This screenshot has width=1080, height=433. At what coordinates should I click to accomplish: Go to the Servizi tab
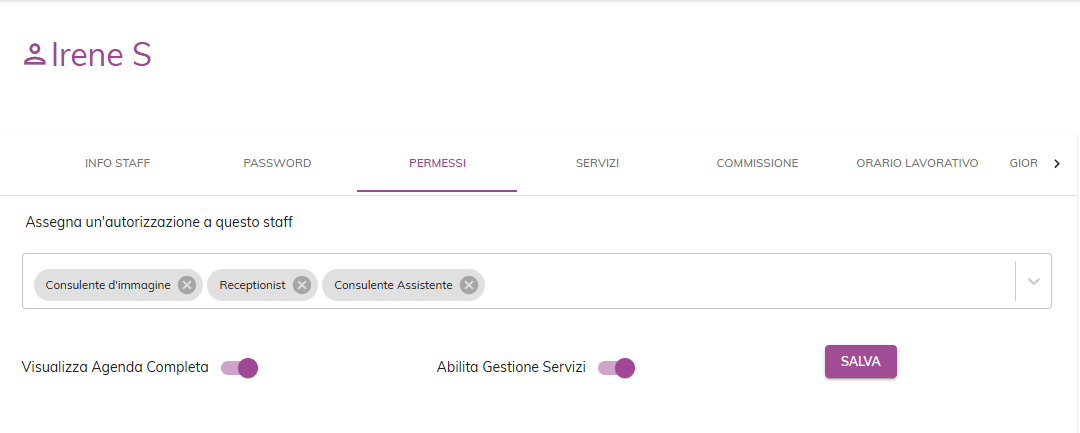(x=597, y=163)
